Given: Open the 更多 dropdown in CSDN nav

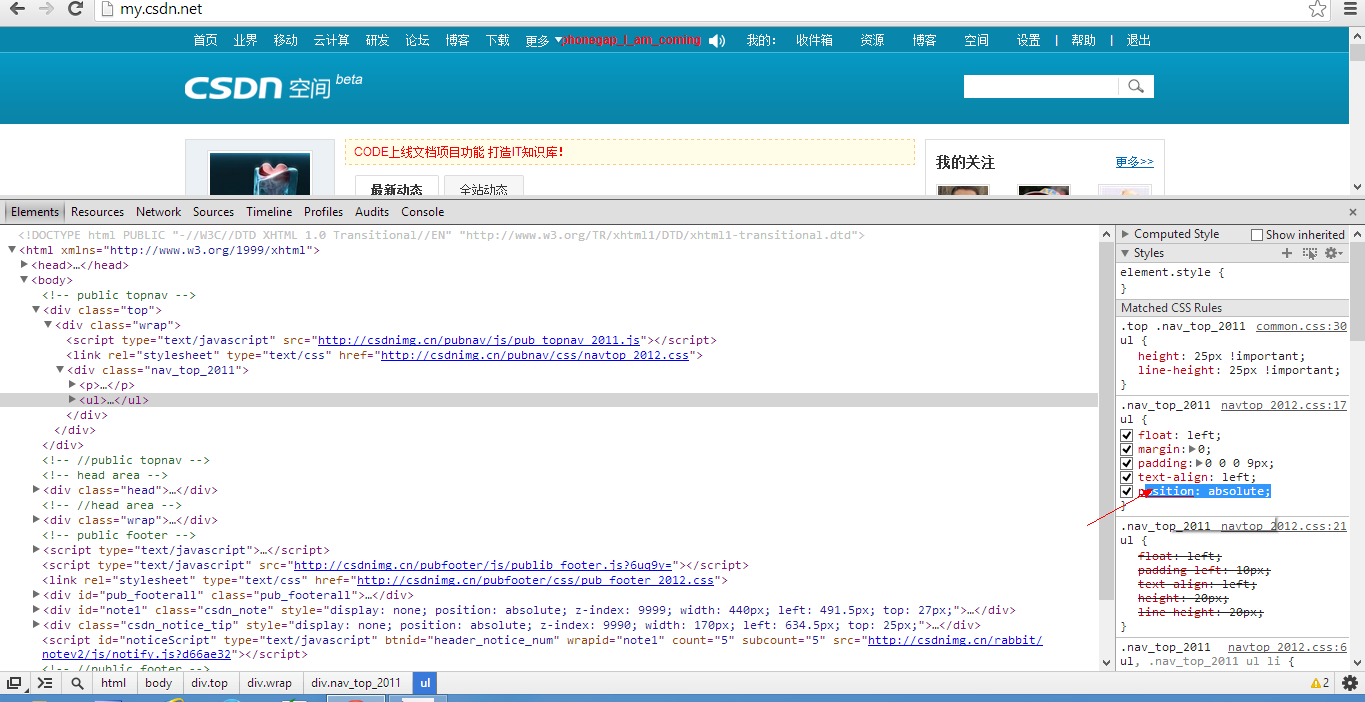Looking at the screenshot, I should click(543, 41).
